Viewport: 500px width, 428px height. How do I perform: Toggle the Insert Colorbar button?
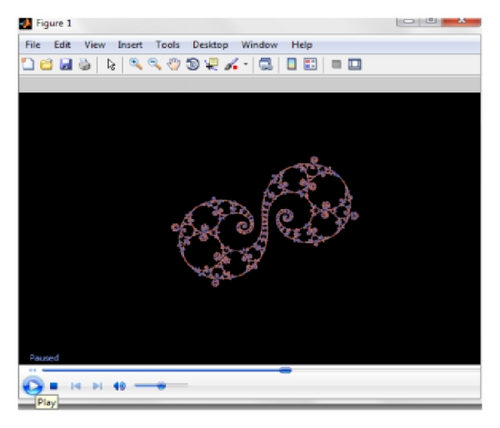(x=292, y=64)
